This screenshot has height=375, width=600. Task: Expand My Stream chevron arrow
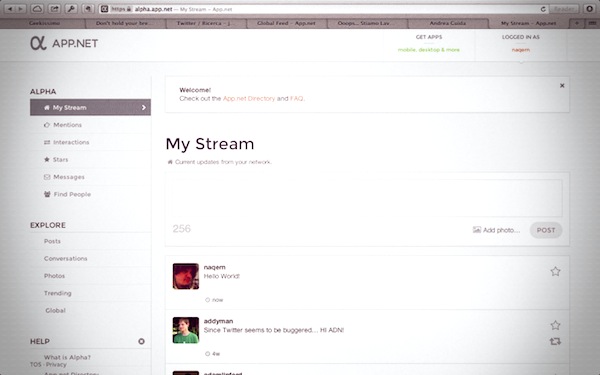(x=144, y=108)
